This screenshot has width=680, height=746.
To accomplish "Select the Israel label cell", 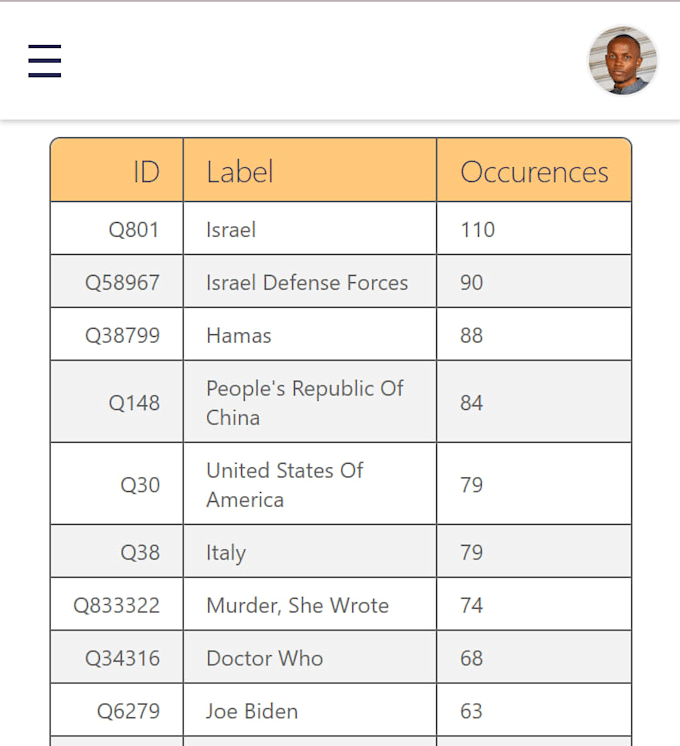I will tap(310, 228).
